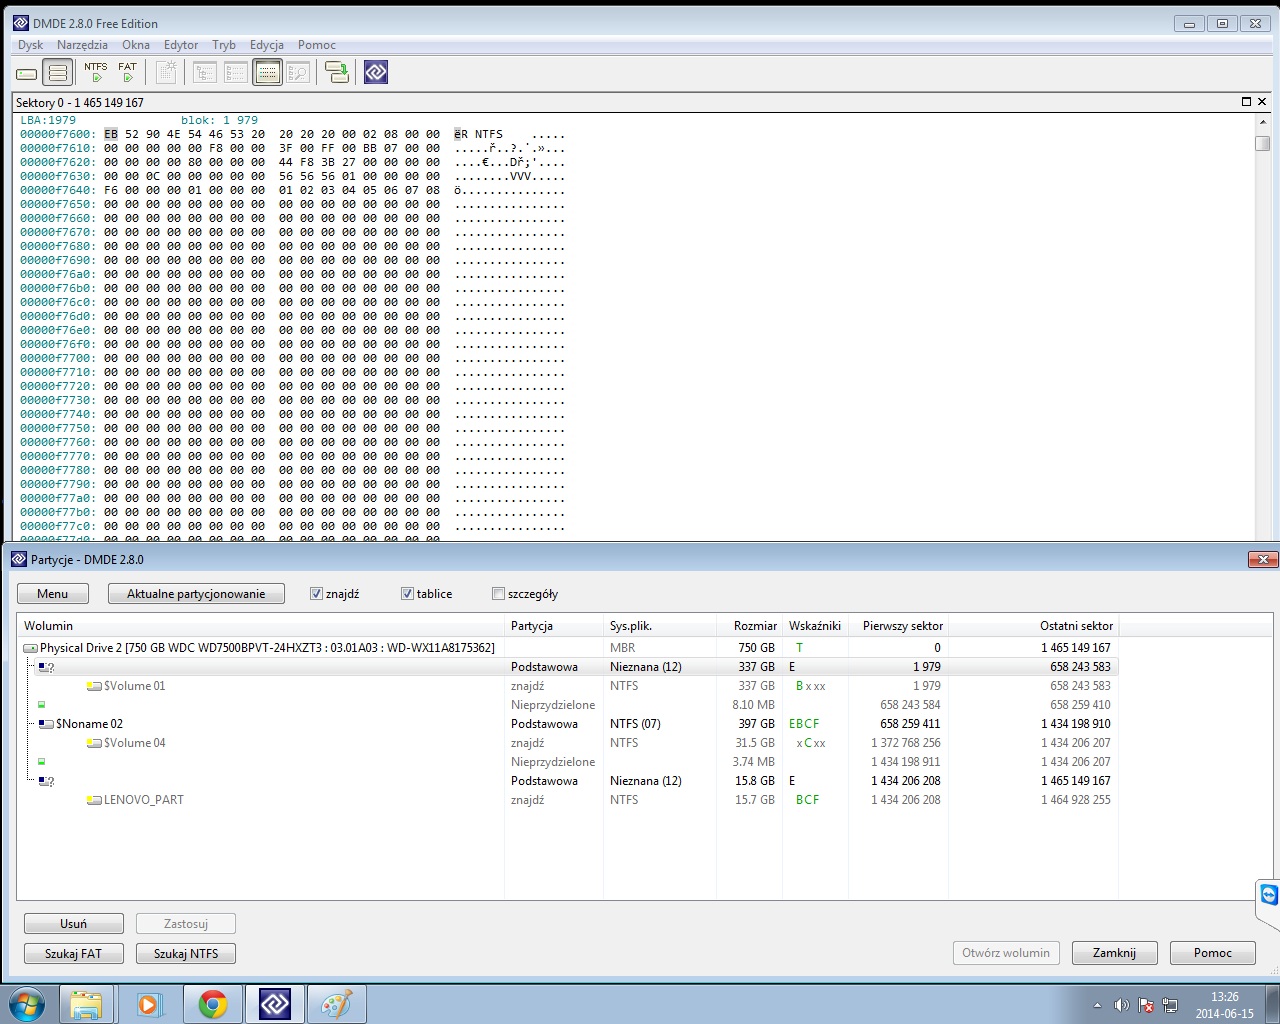Switch to the tree view toolbar icon
The image size is (1280, 1024).
pos(205,72)
